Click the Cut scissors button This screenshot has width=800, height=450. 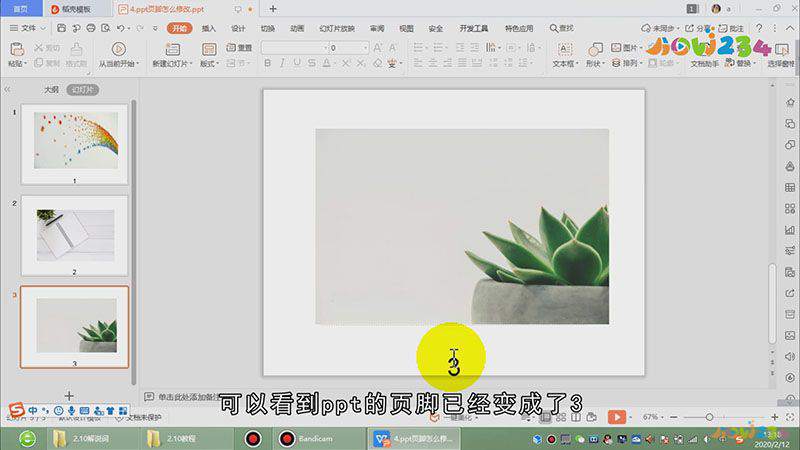[47, 48]
